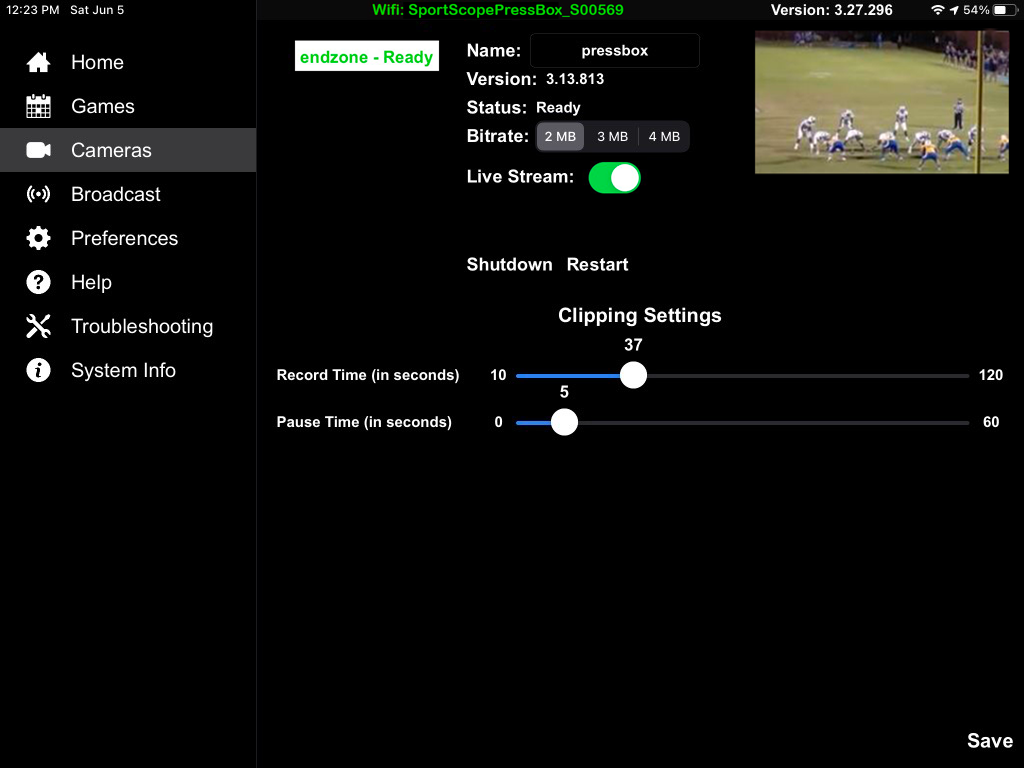Open the Home menu label
This screenshot has width=1024, height=768.
97,62
